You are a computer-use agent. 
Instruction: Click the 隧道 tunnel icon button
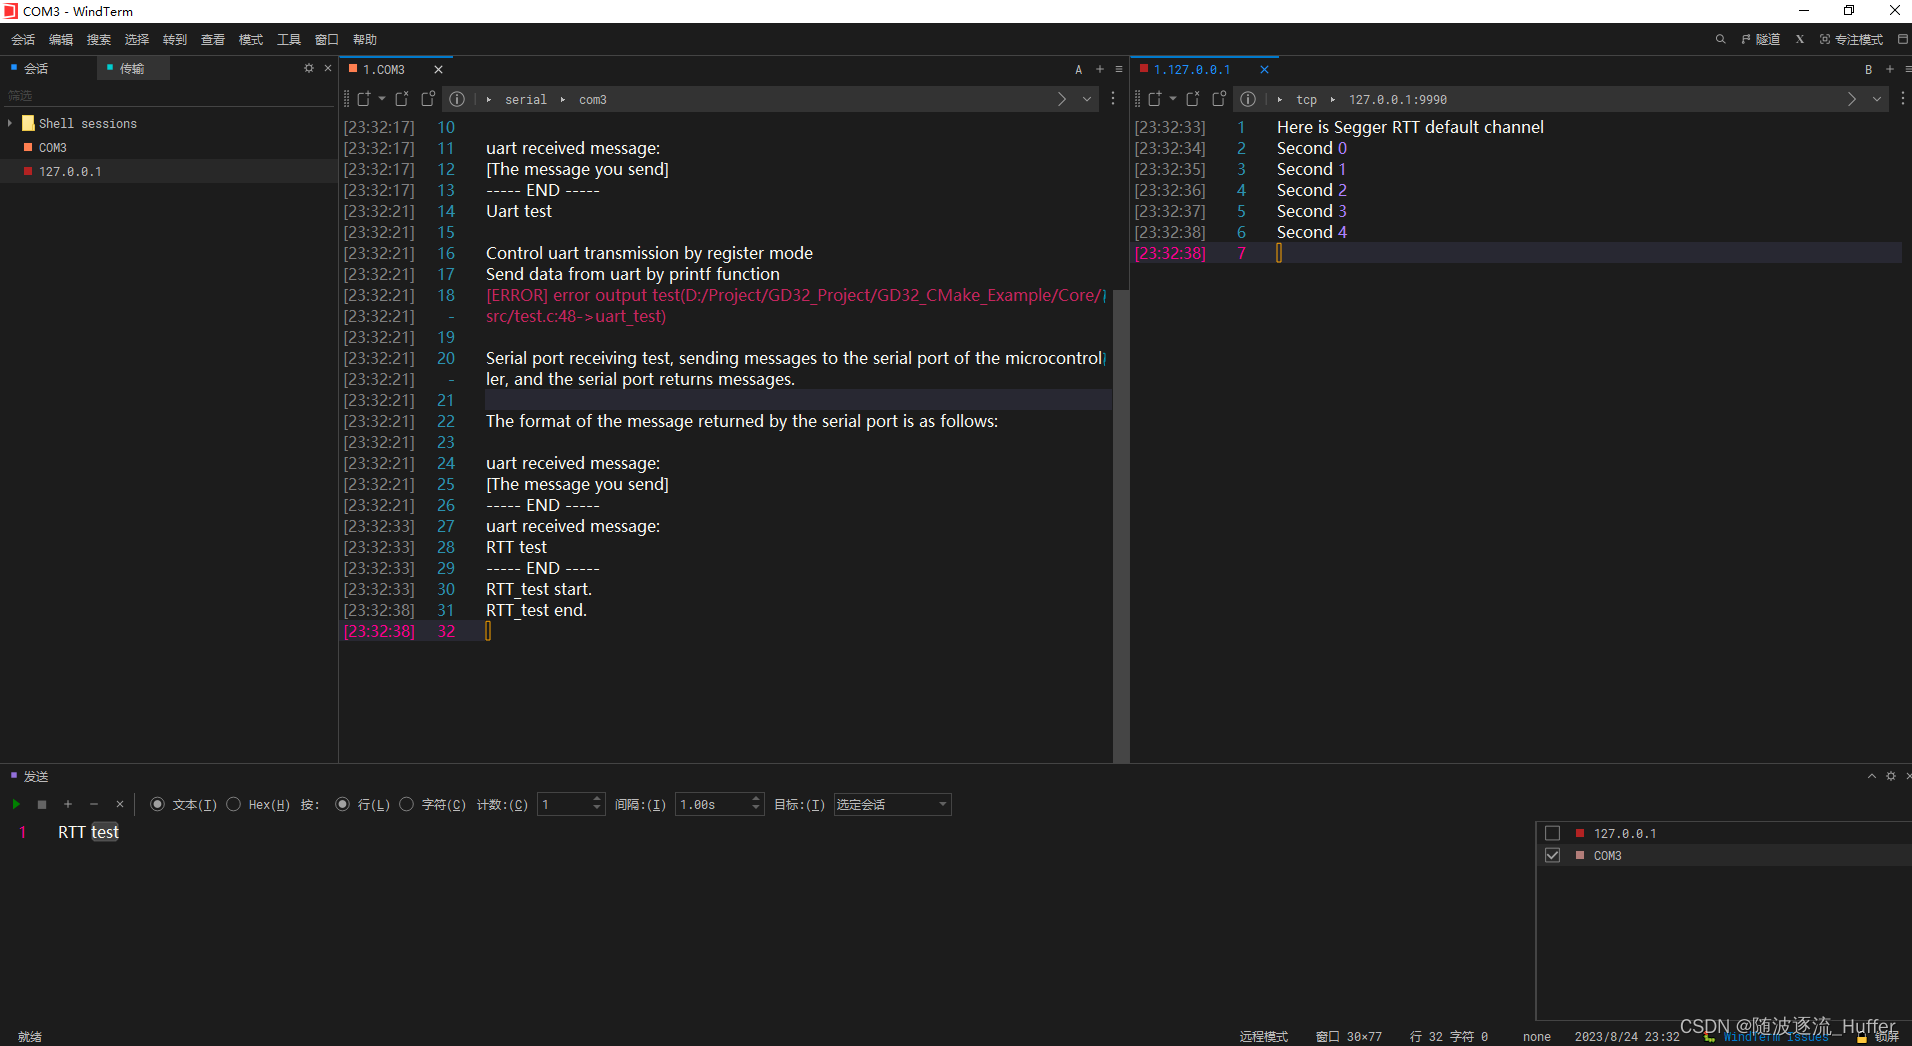[1760, 39]
